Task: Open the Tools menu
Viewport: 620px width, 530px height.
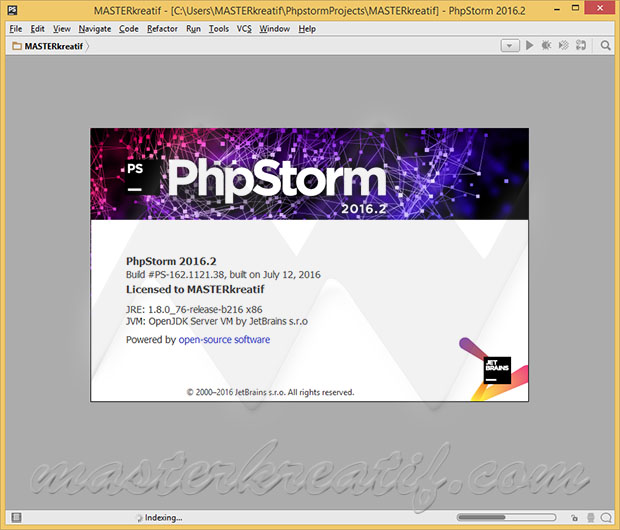Action: point(219,28)
